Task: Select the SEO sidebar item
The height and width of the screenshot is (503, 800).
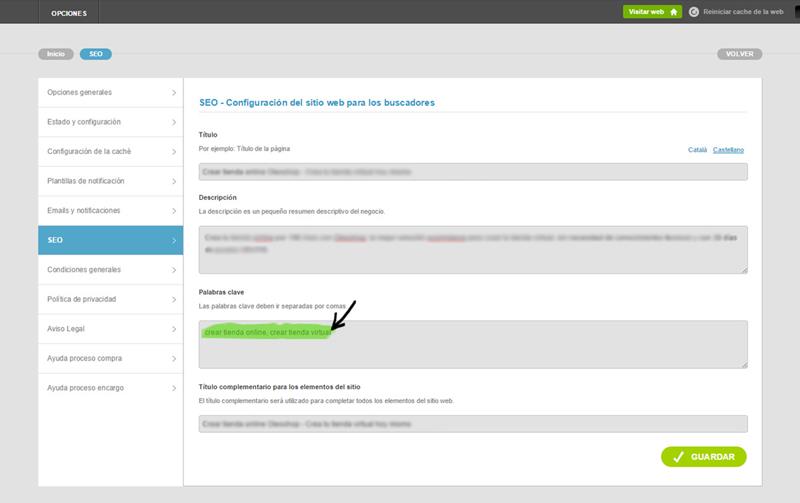Action: coord(110,240)
